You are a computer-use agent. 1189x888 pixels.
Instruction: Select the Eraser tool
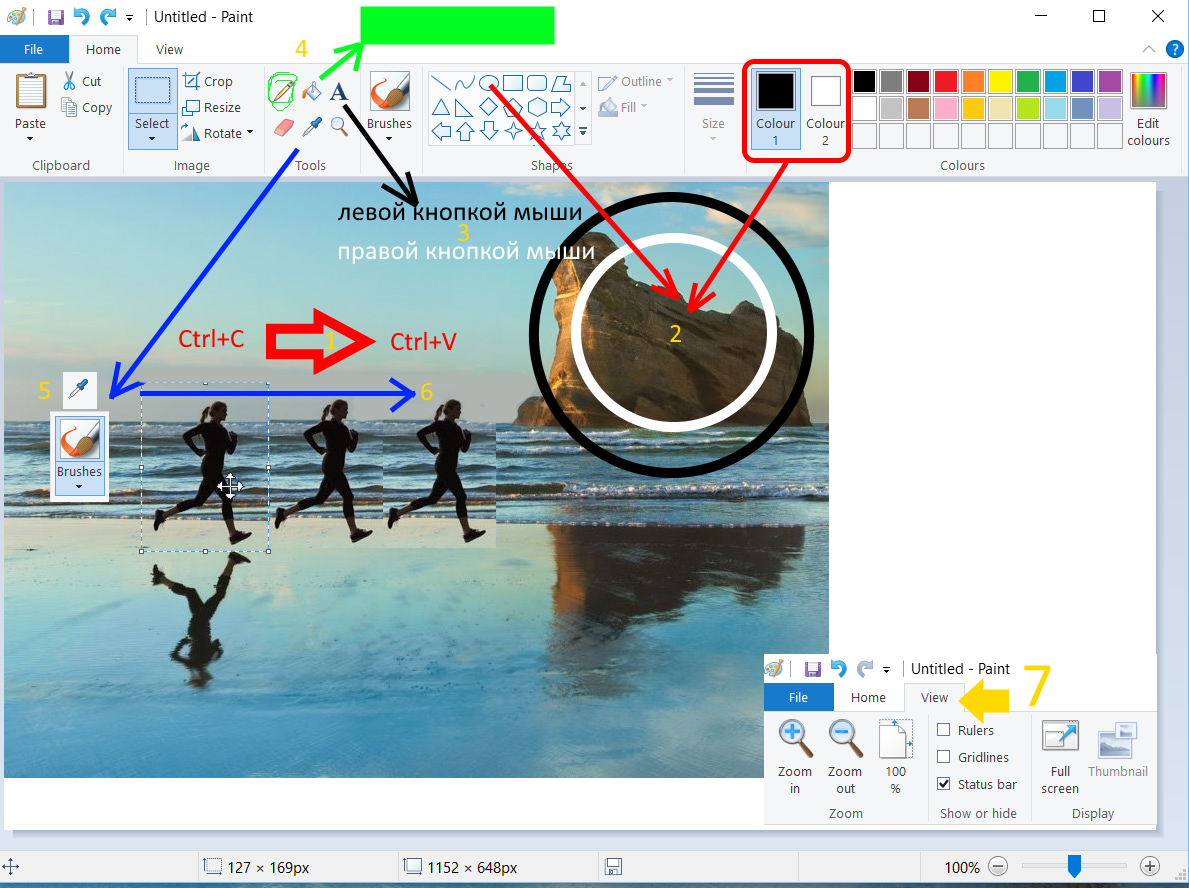284,127
